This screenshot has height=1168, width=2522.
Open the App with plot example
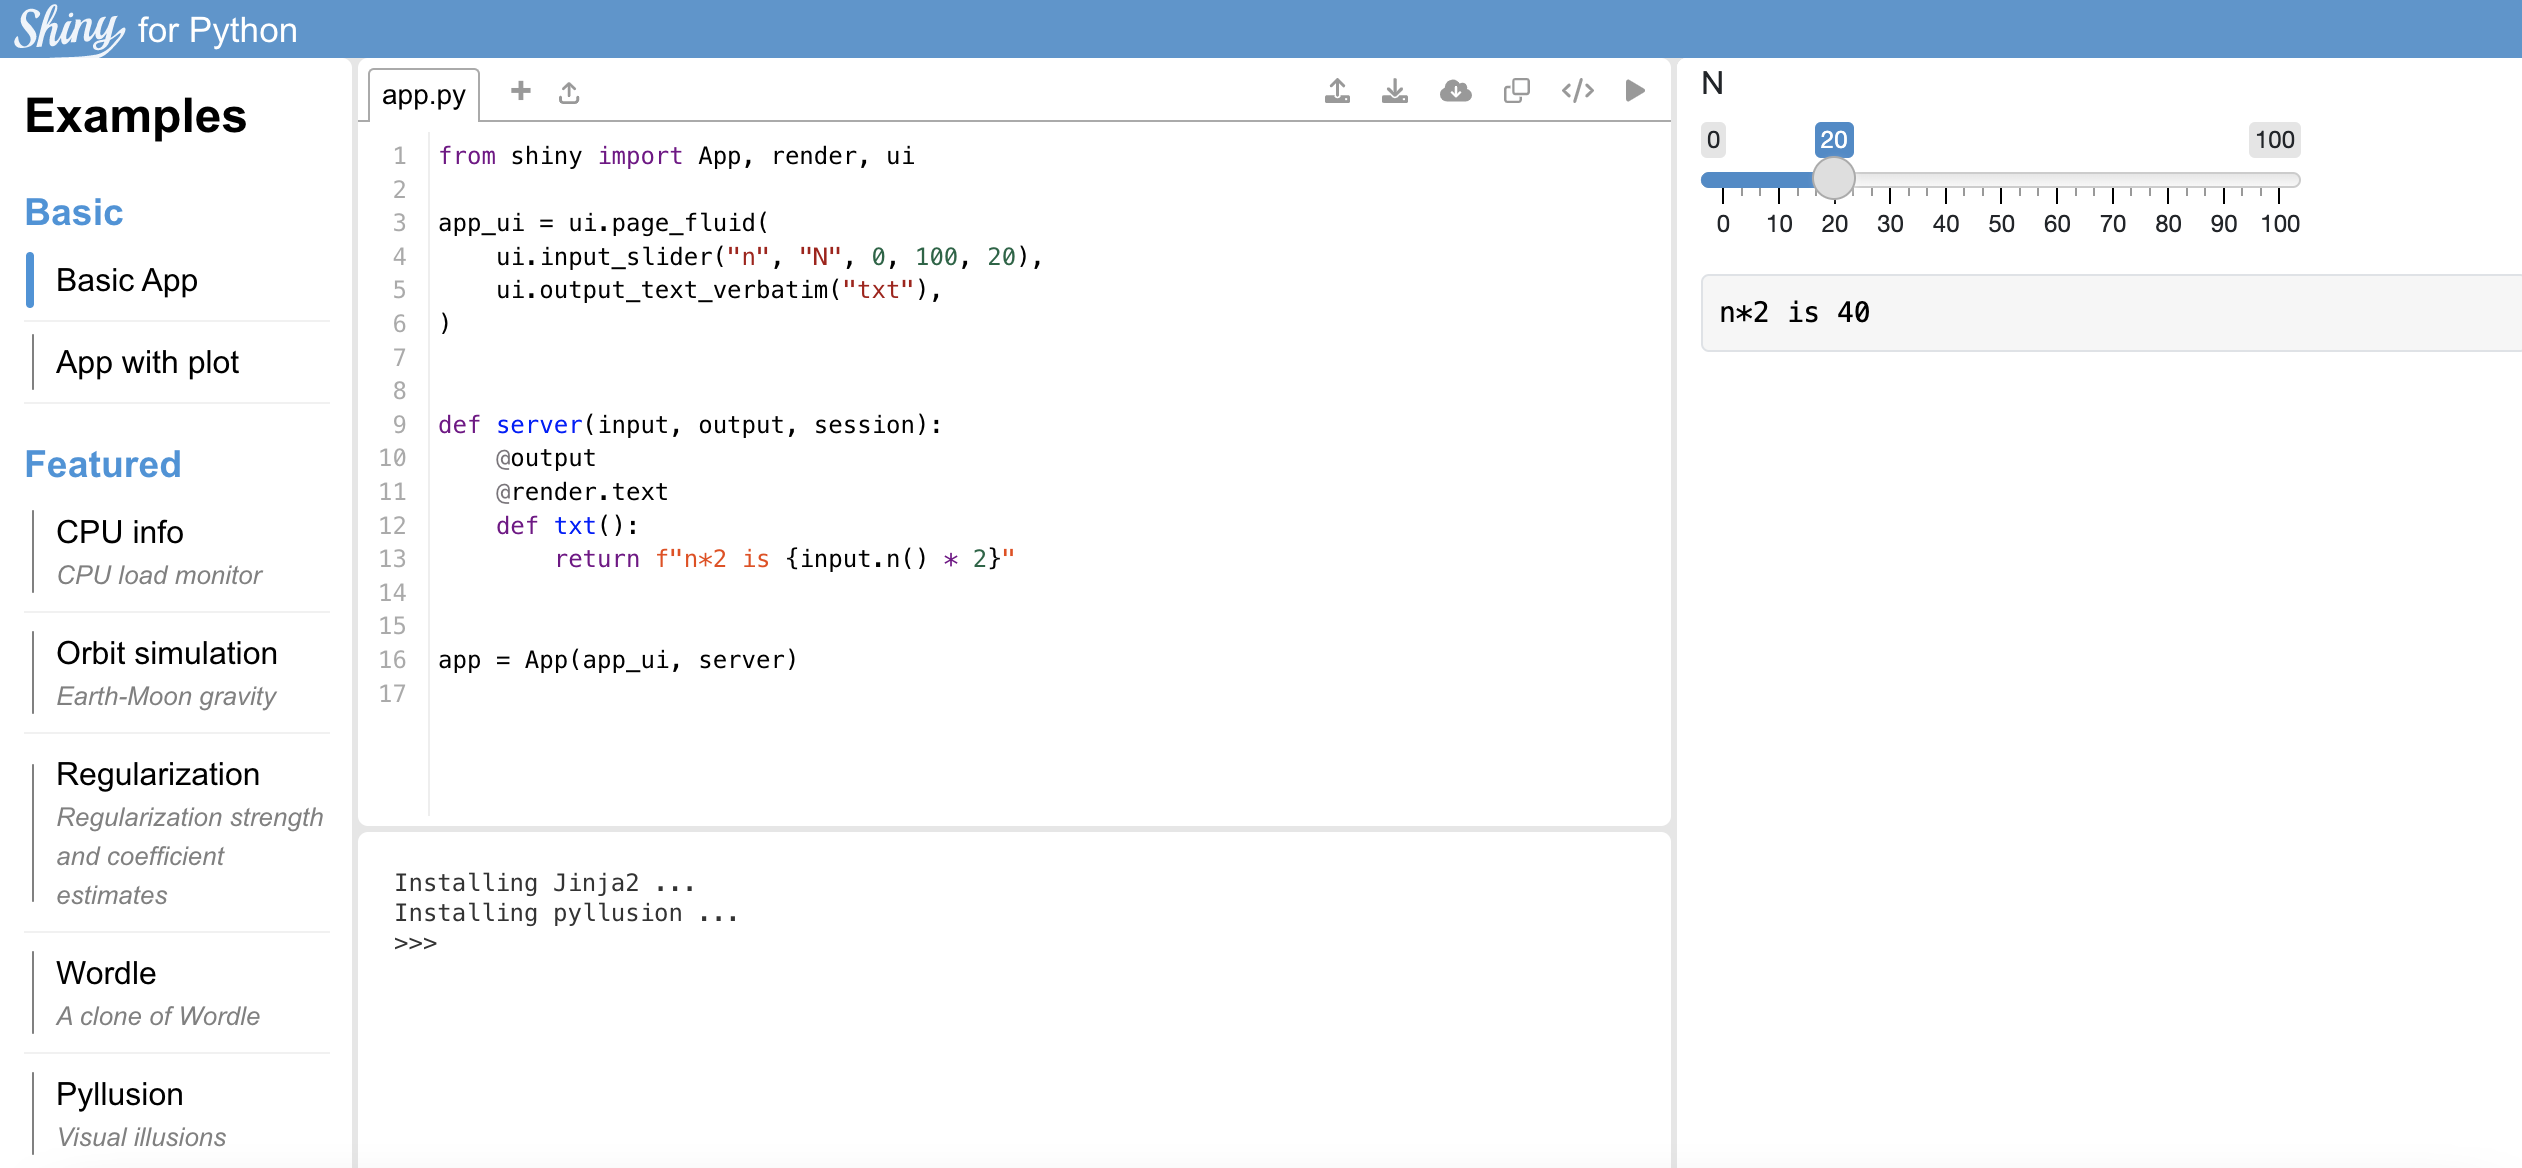(148, 362)
